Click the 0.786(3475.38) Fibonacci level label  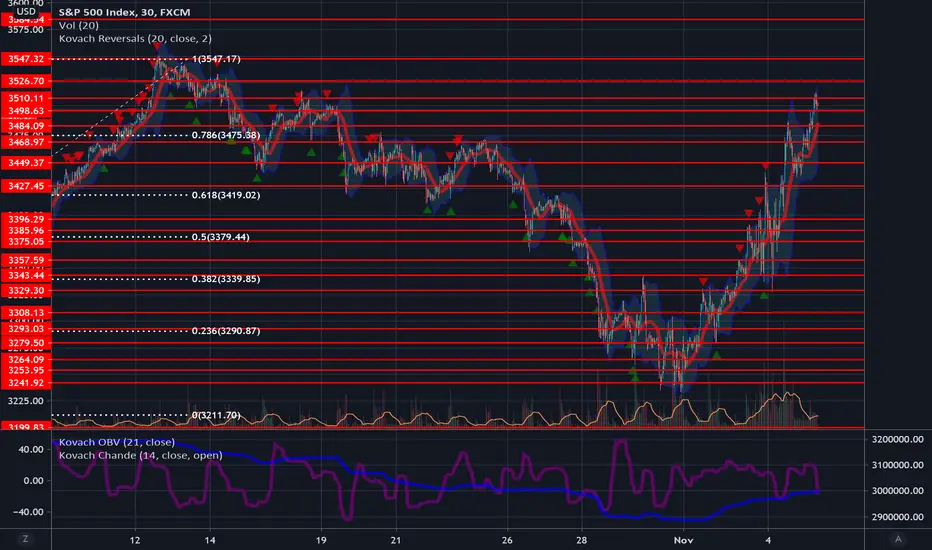226,135
